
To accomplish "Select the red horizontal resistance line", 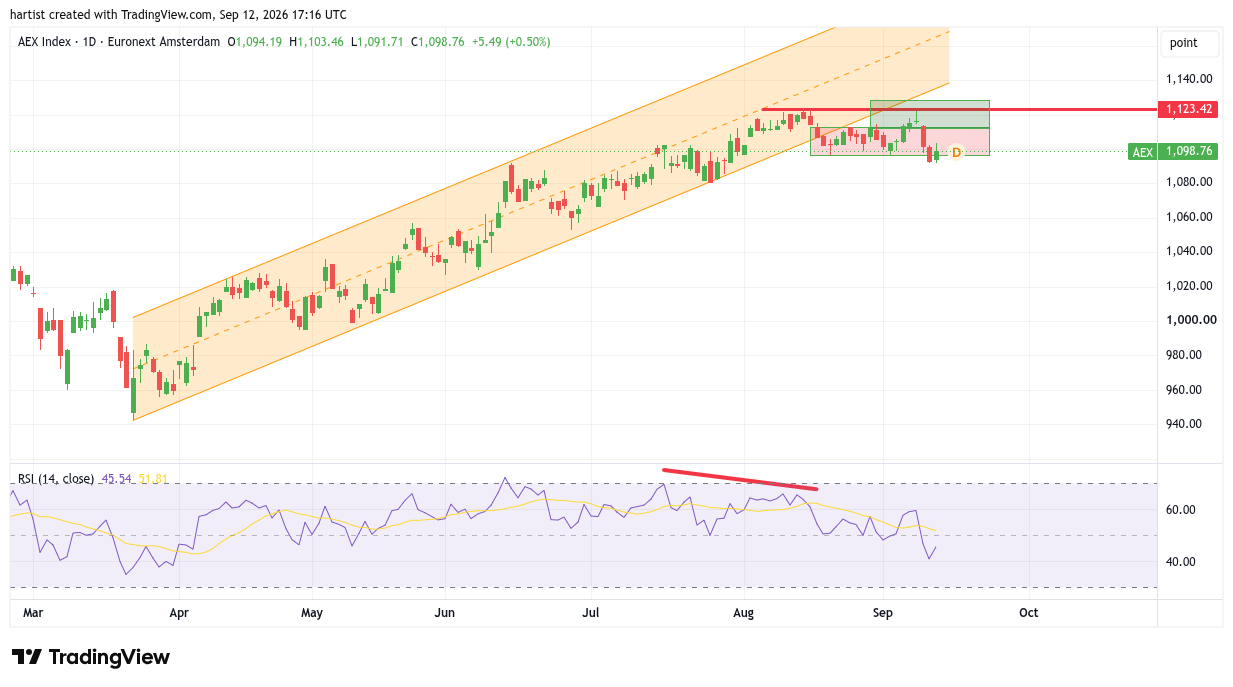I will pos(958,109).
